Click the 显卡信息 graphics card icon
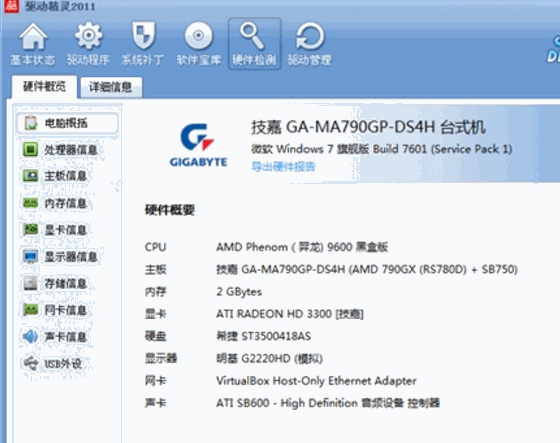This screenshot has width=560, height=443. click(x=30, y=229)
